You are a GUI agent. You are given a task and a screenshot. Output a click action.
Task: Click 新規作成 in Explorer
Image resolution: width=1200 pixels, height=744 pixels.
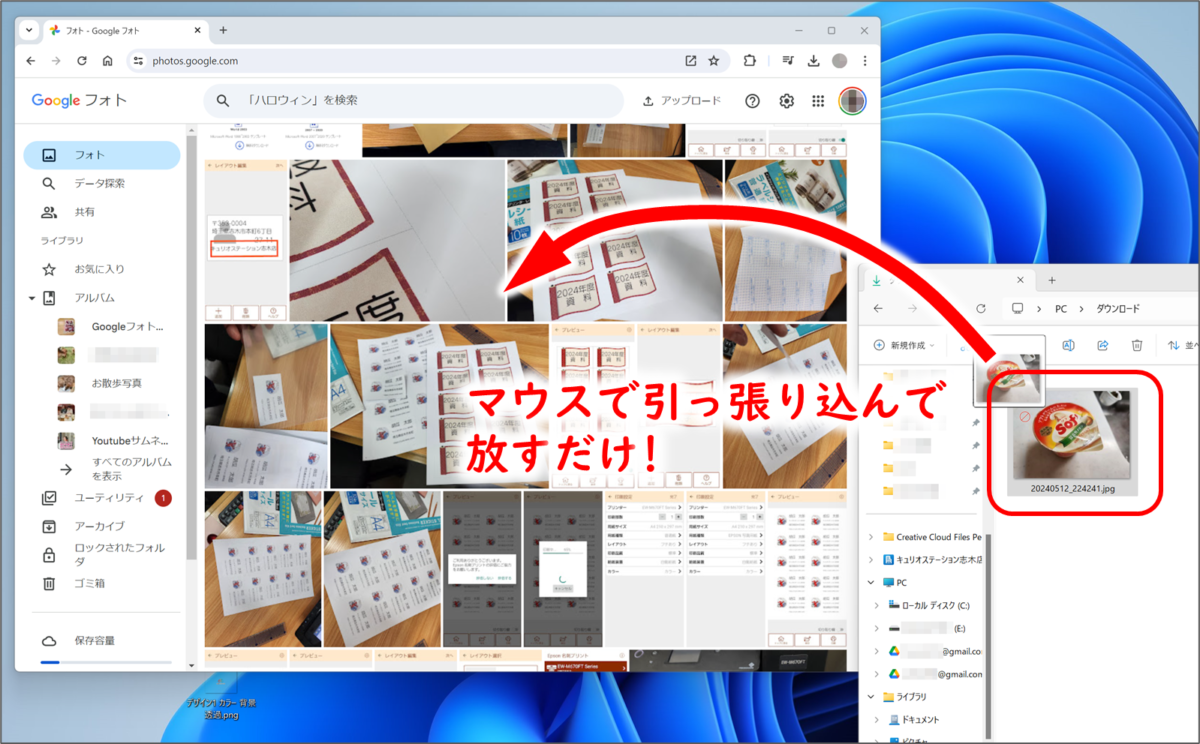point(904,345)
